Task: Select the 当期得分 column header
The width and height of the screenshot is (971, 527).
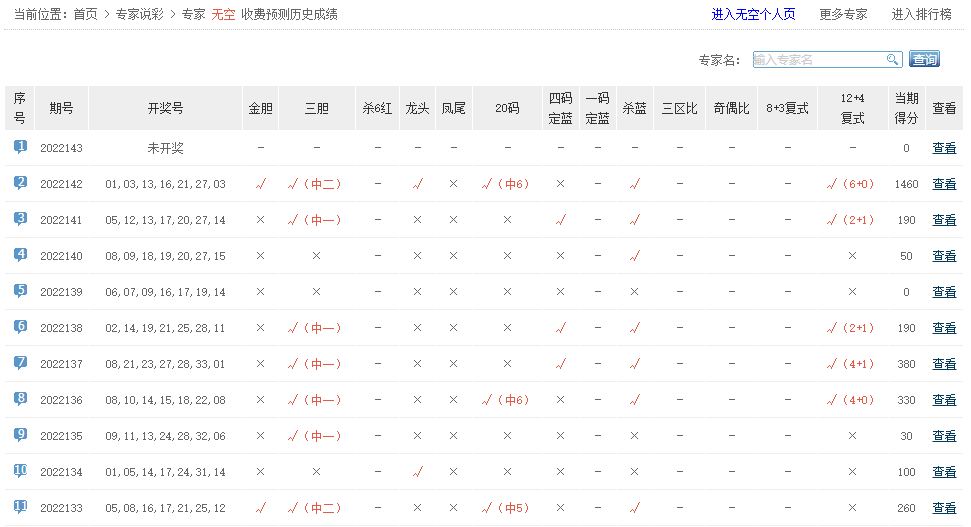Action: tap(906, 108)
